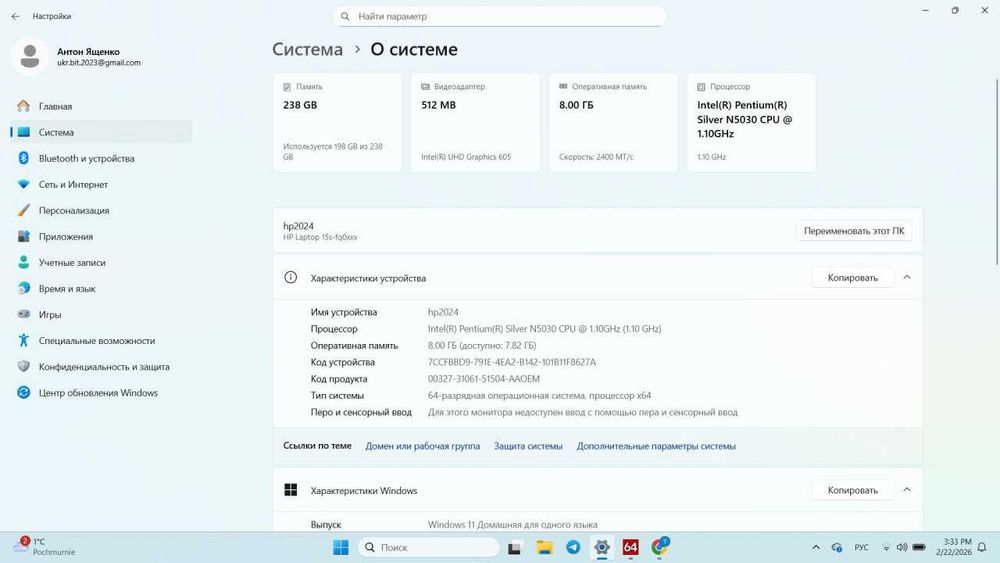
Task: Click the Wi-Fi network tray icon
Action: [x=886, y=547]
